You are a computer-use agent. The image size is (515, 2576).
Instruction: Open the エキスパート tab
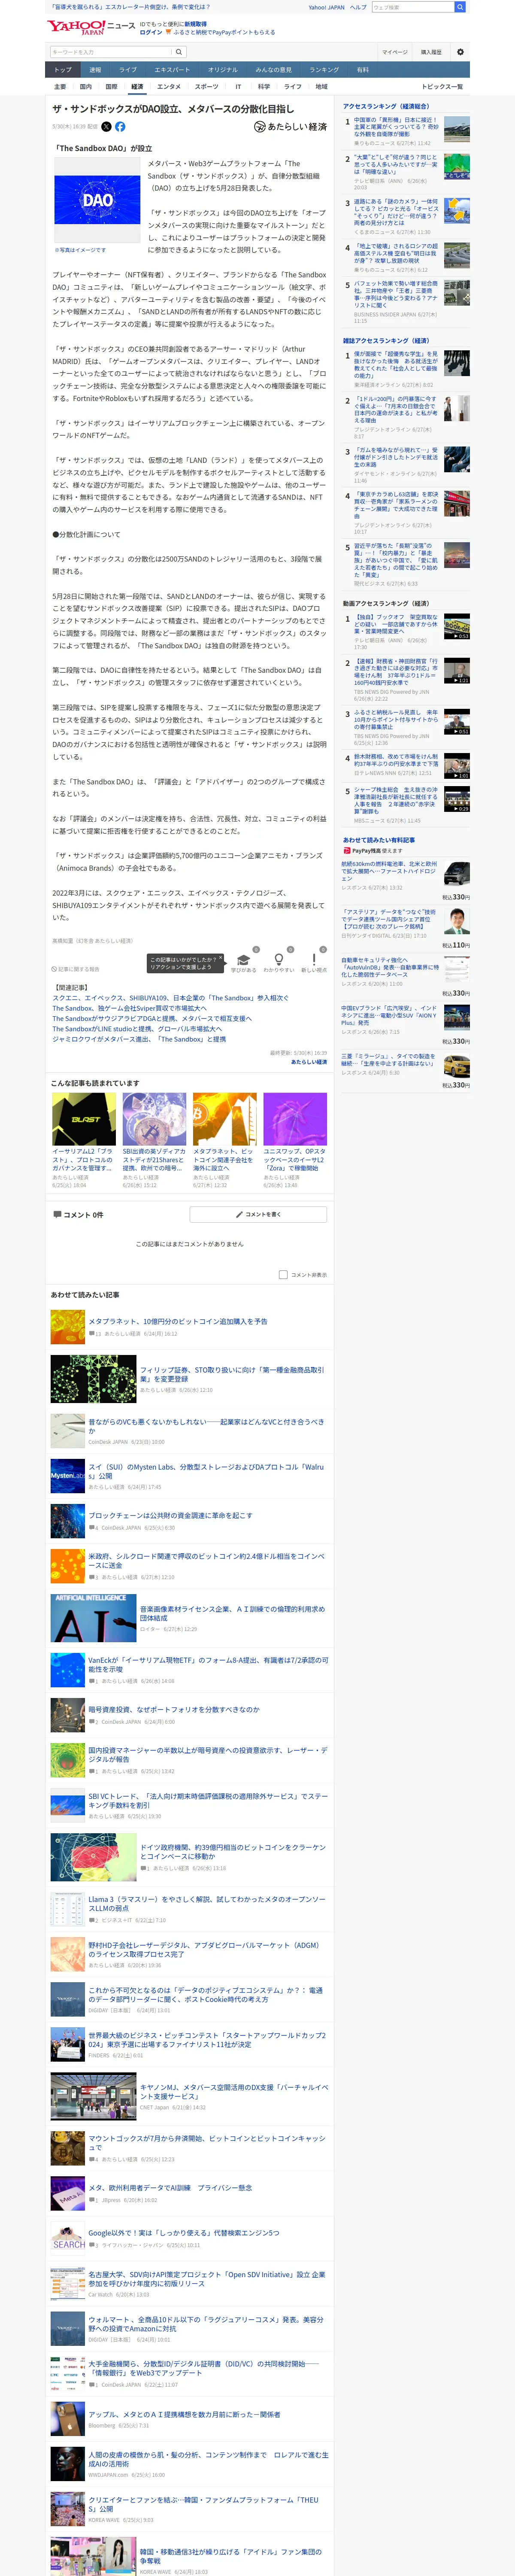[x=172, y=70]
